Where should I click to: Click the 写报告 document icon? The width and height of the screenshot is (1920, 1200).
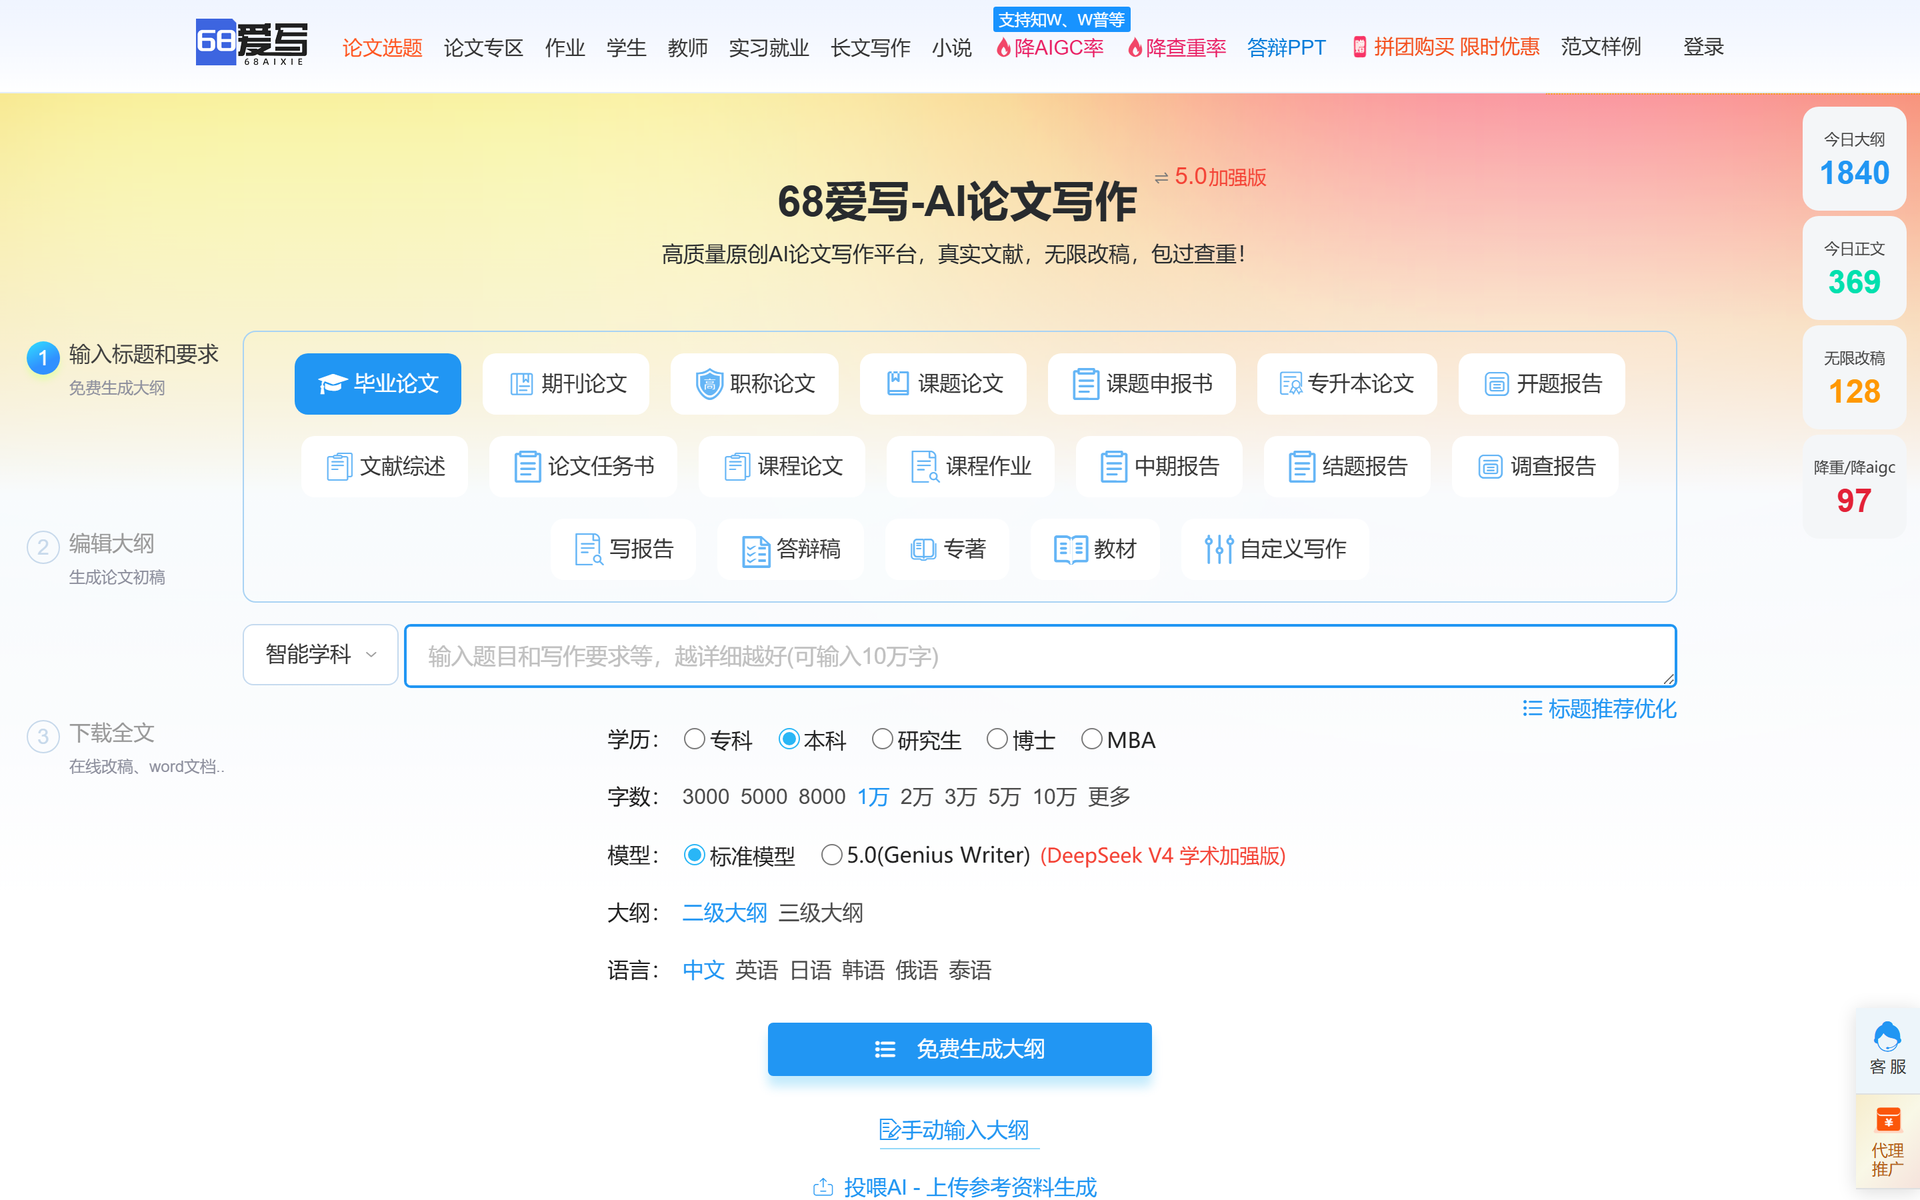point(589,549)
